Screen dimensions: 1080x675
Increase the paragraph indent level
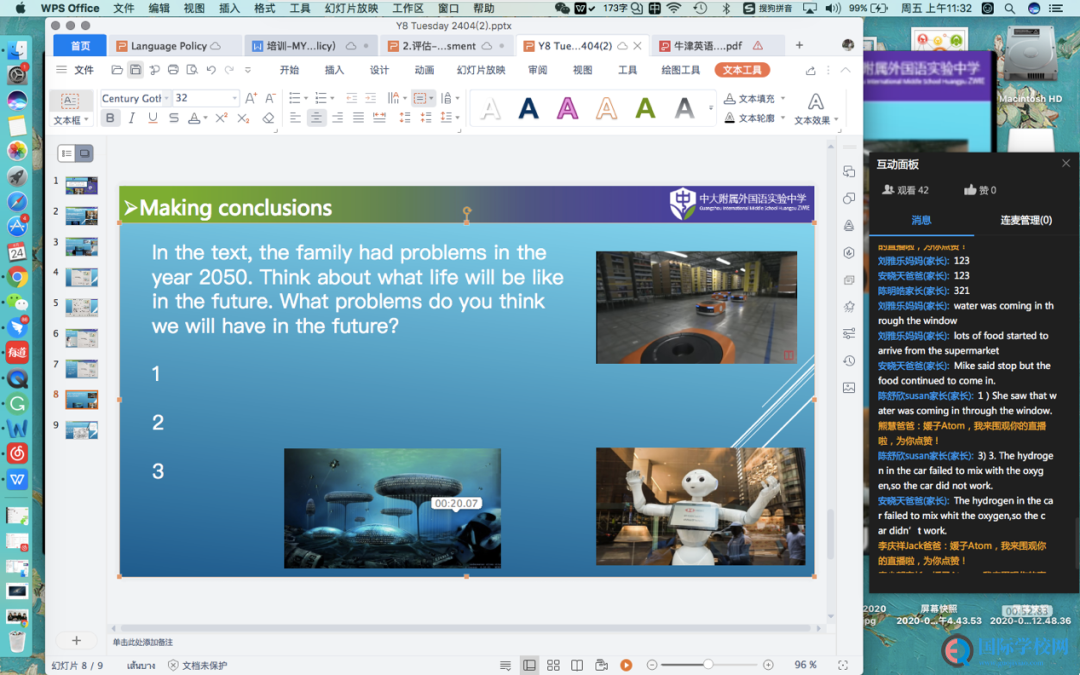371,98
